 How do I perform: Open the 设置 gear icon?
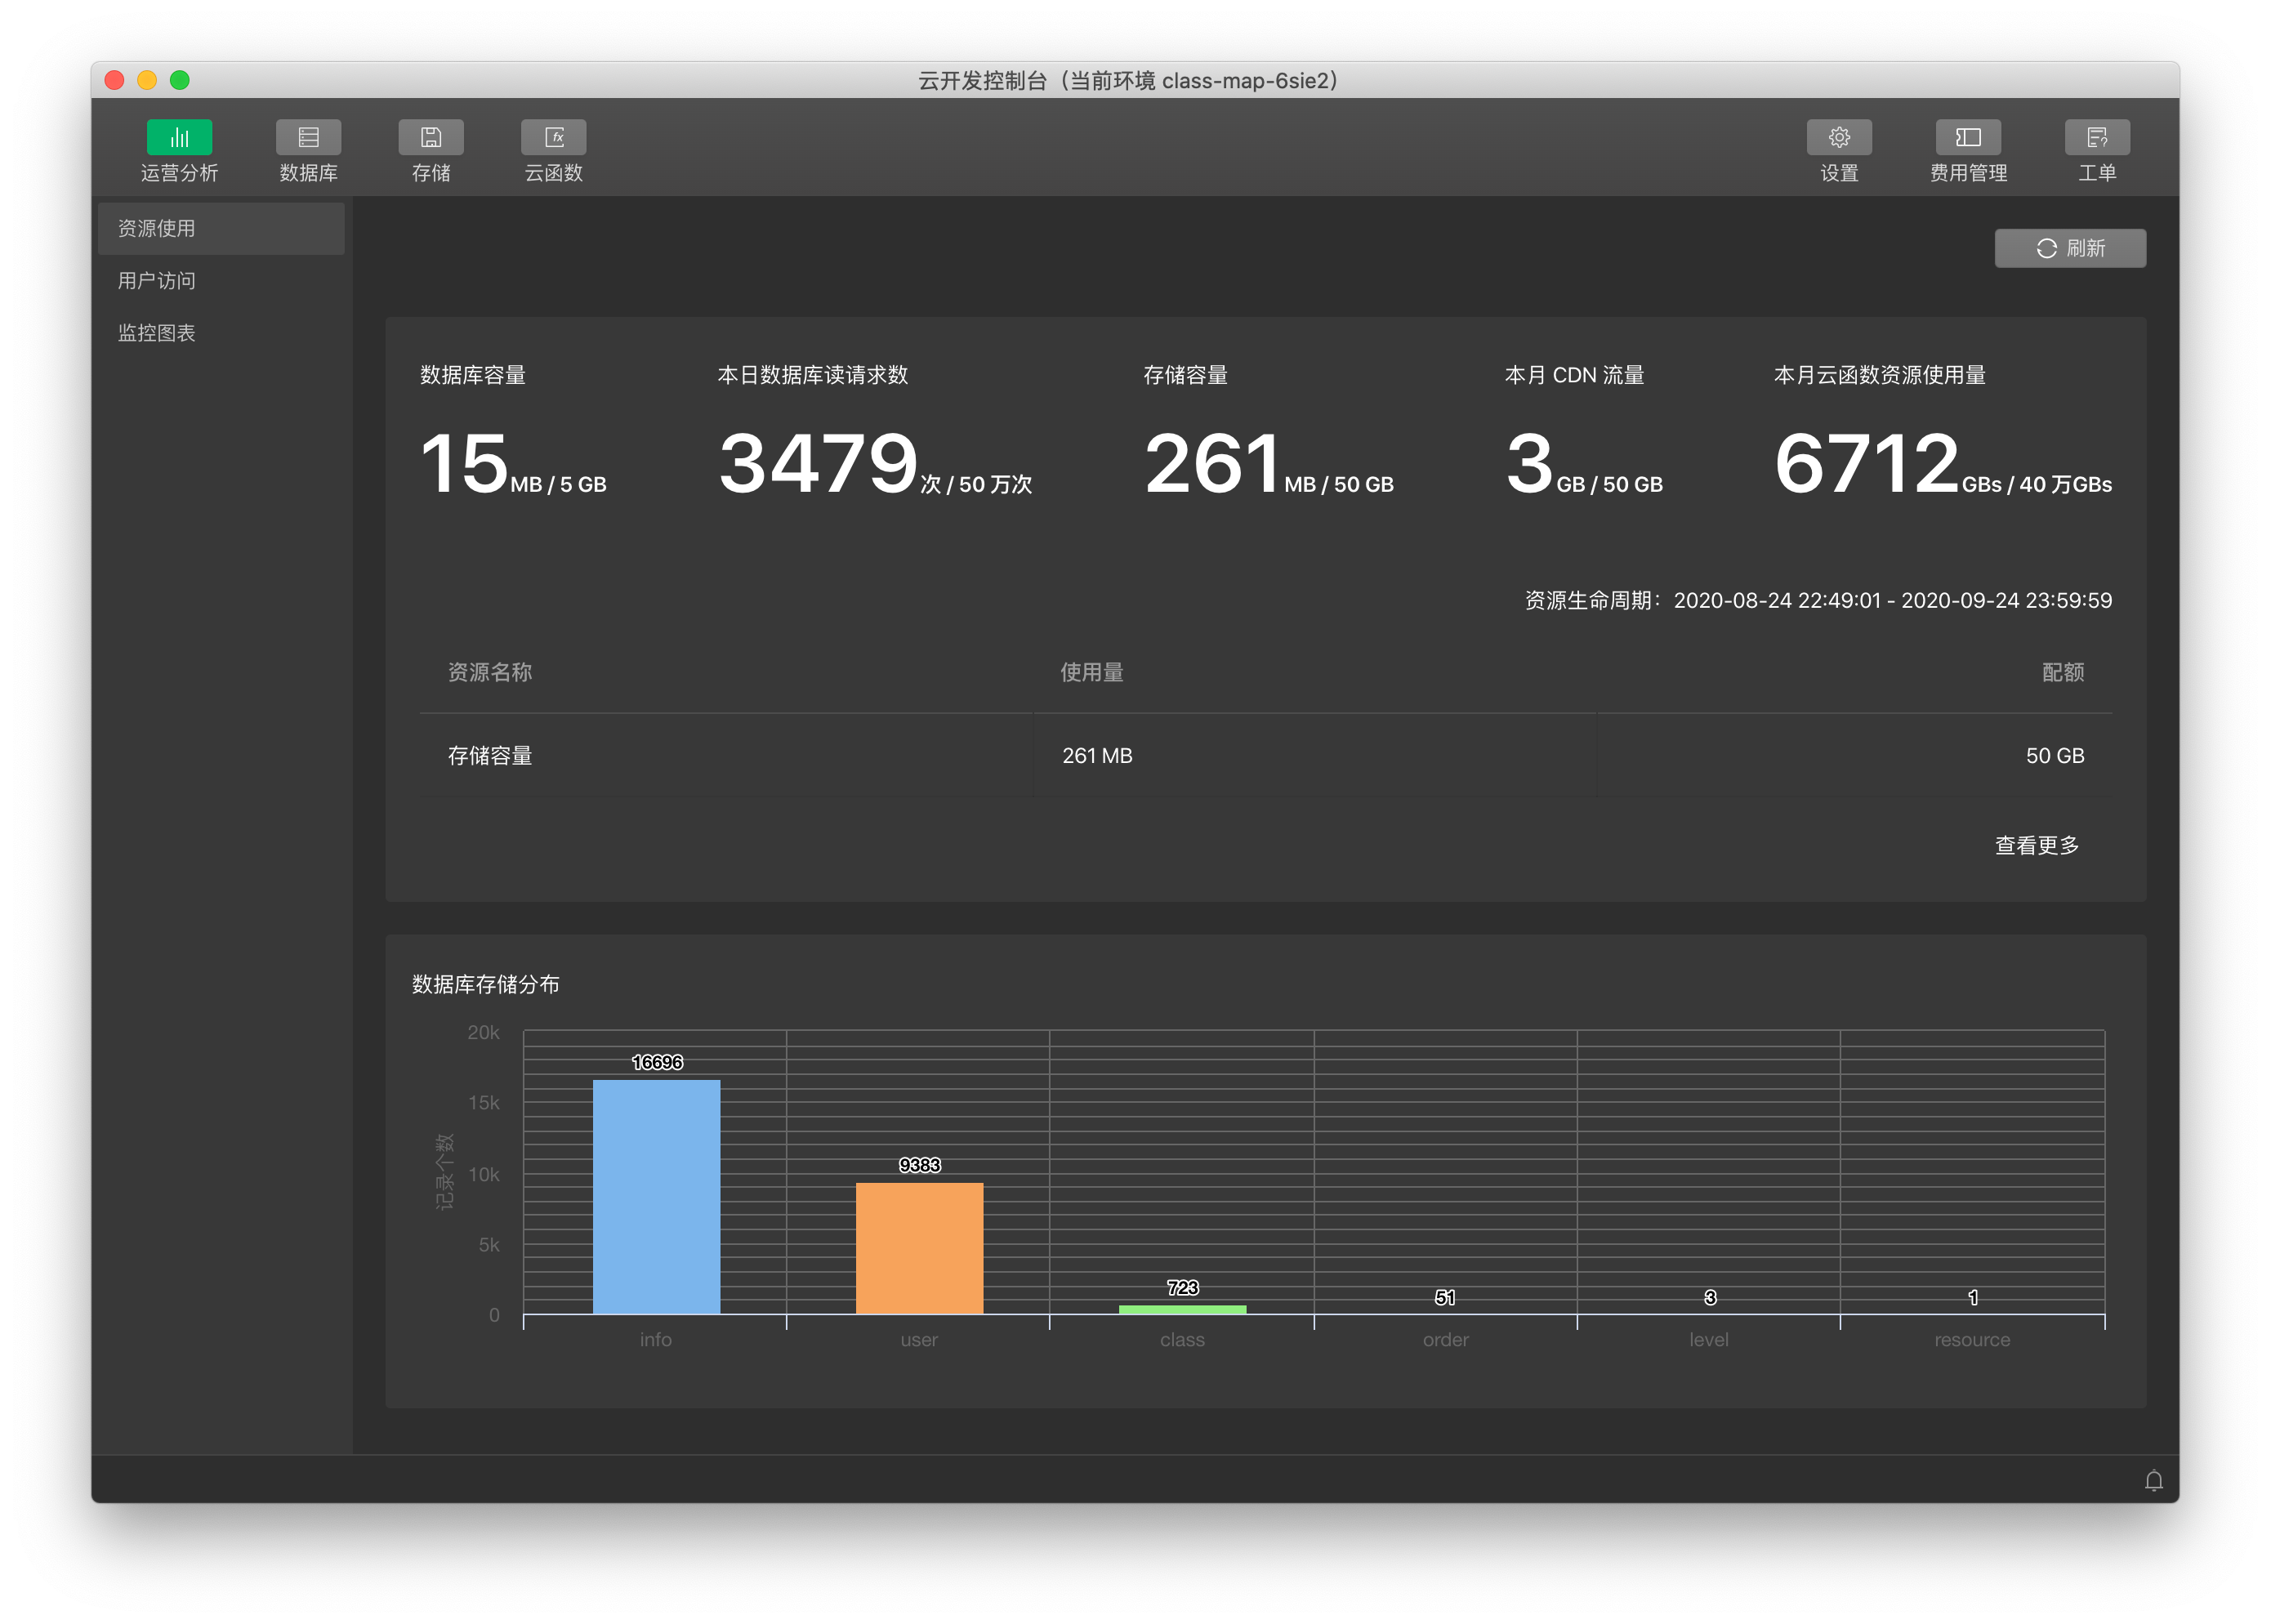tap(1838, 138)
